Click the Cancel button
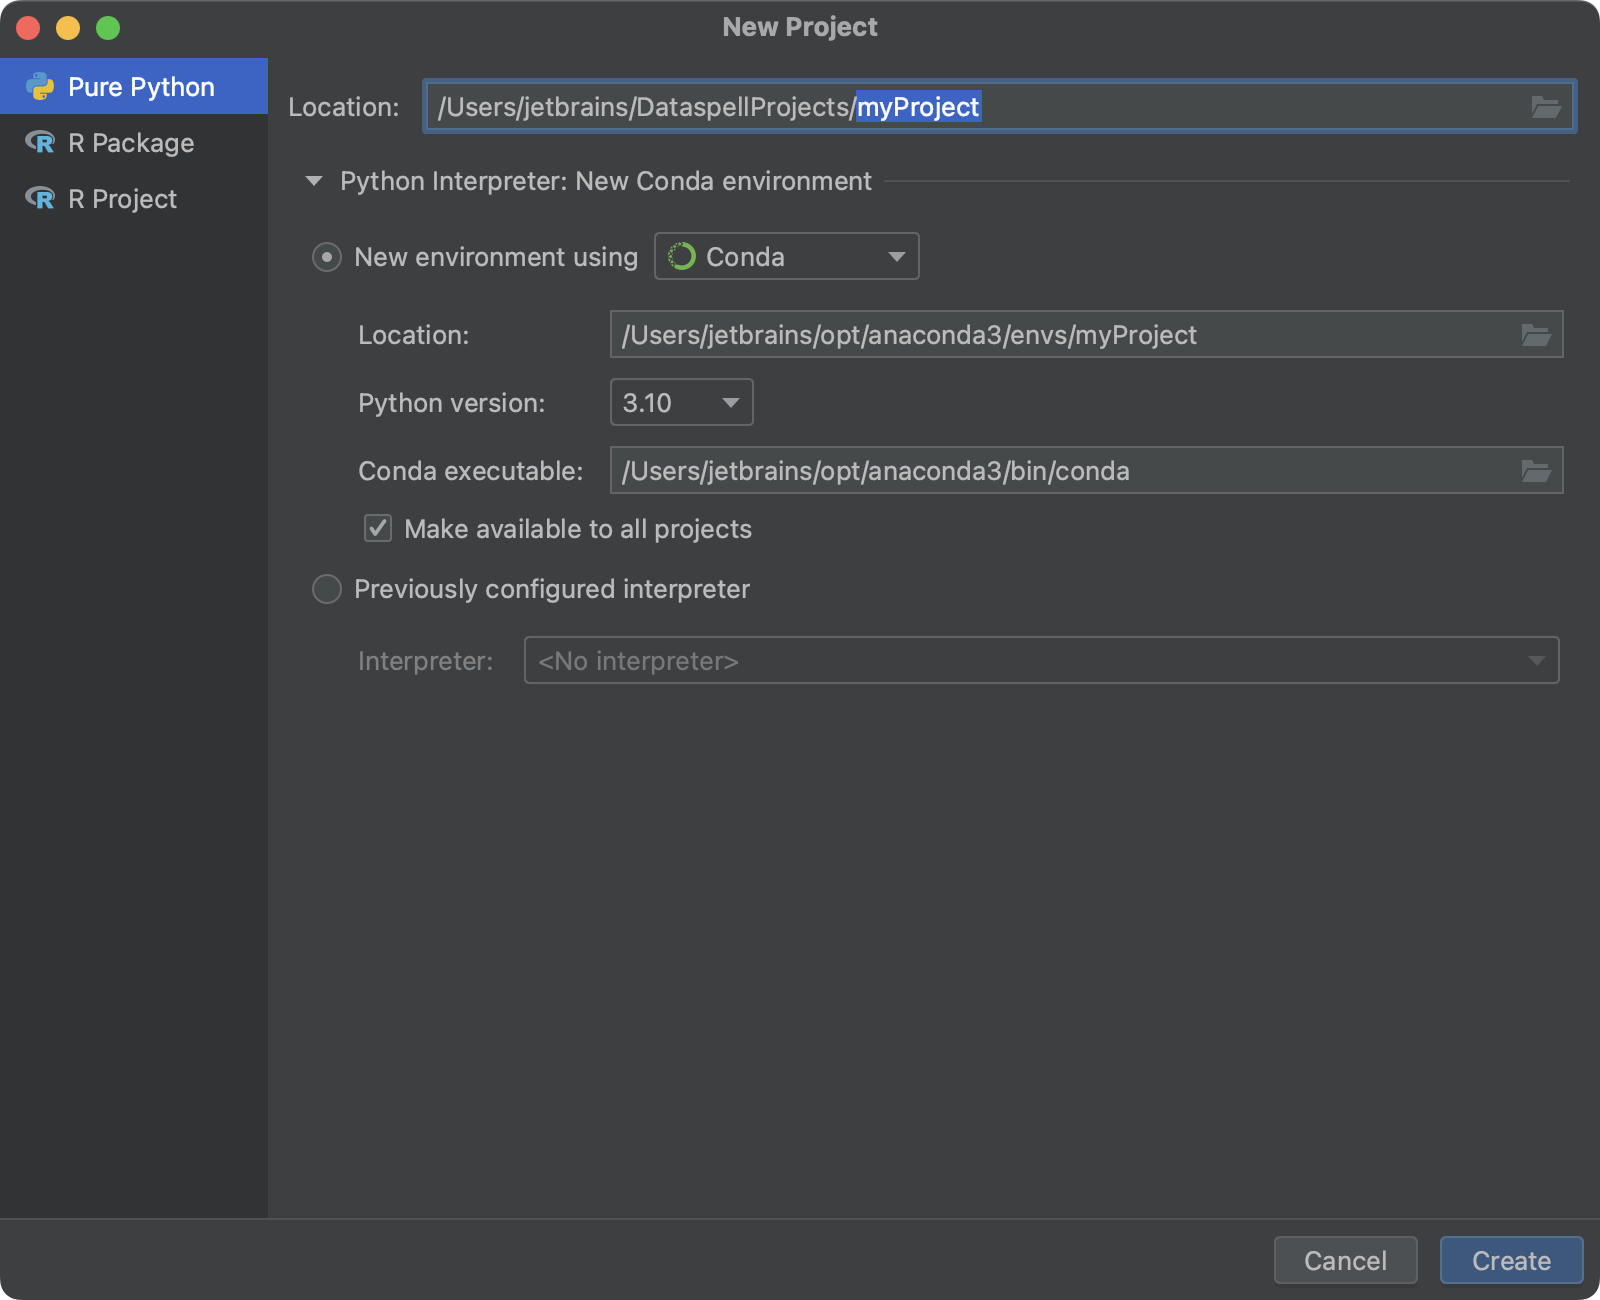The image size is (1600, 1300). (x=1345, y=1260)
